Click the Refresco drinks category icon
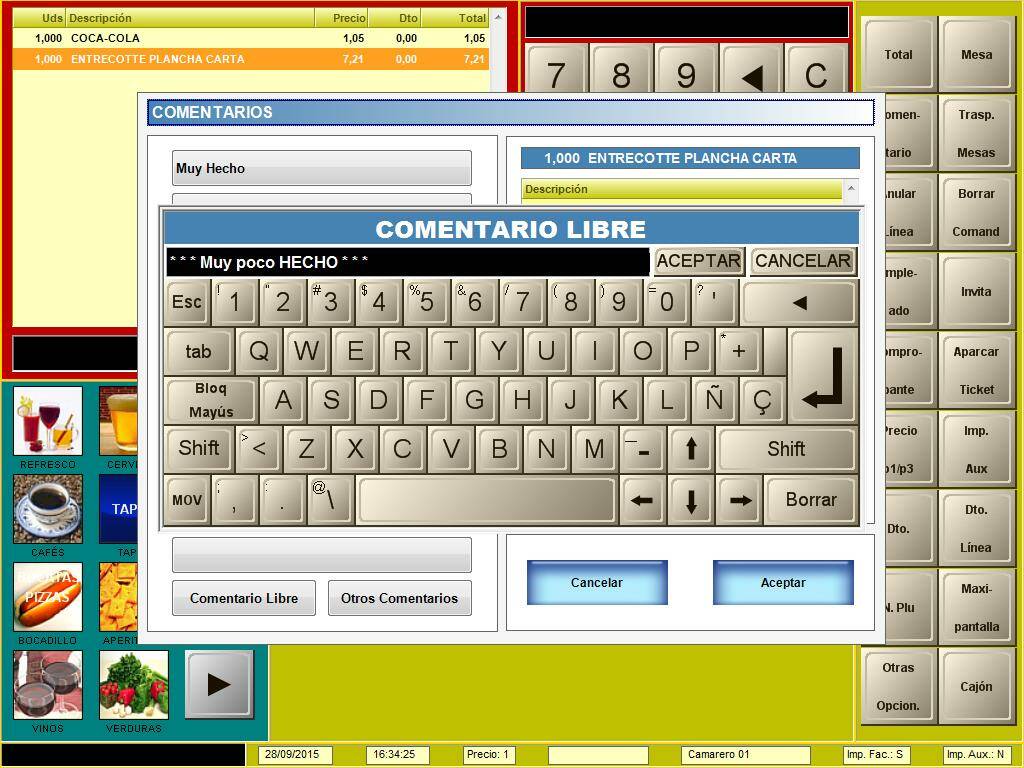Viewport: 1024px width, 768px height. tap(48, 421)
